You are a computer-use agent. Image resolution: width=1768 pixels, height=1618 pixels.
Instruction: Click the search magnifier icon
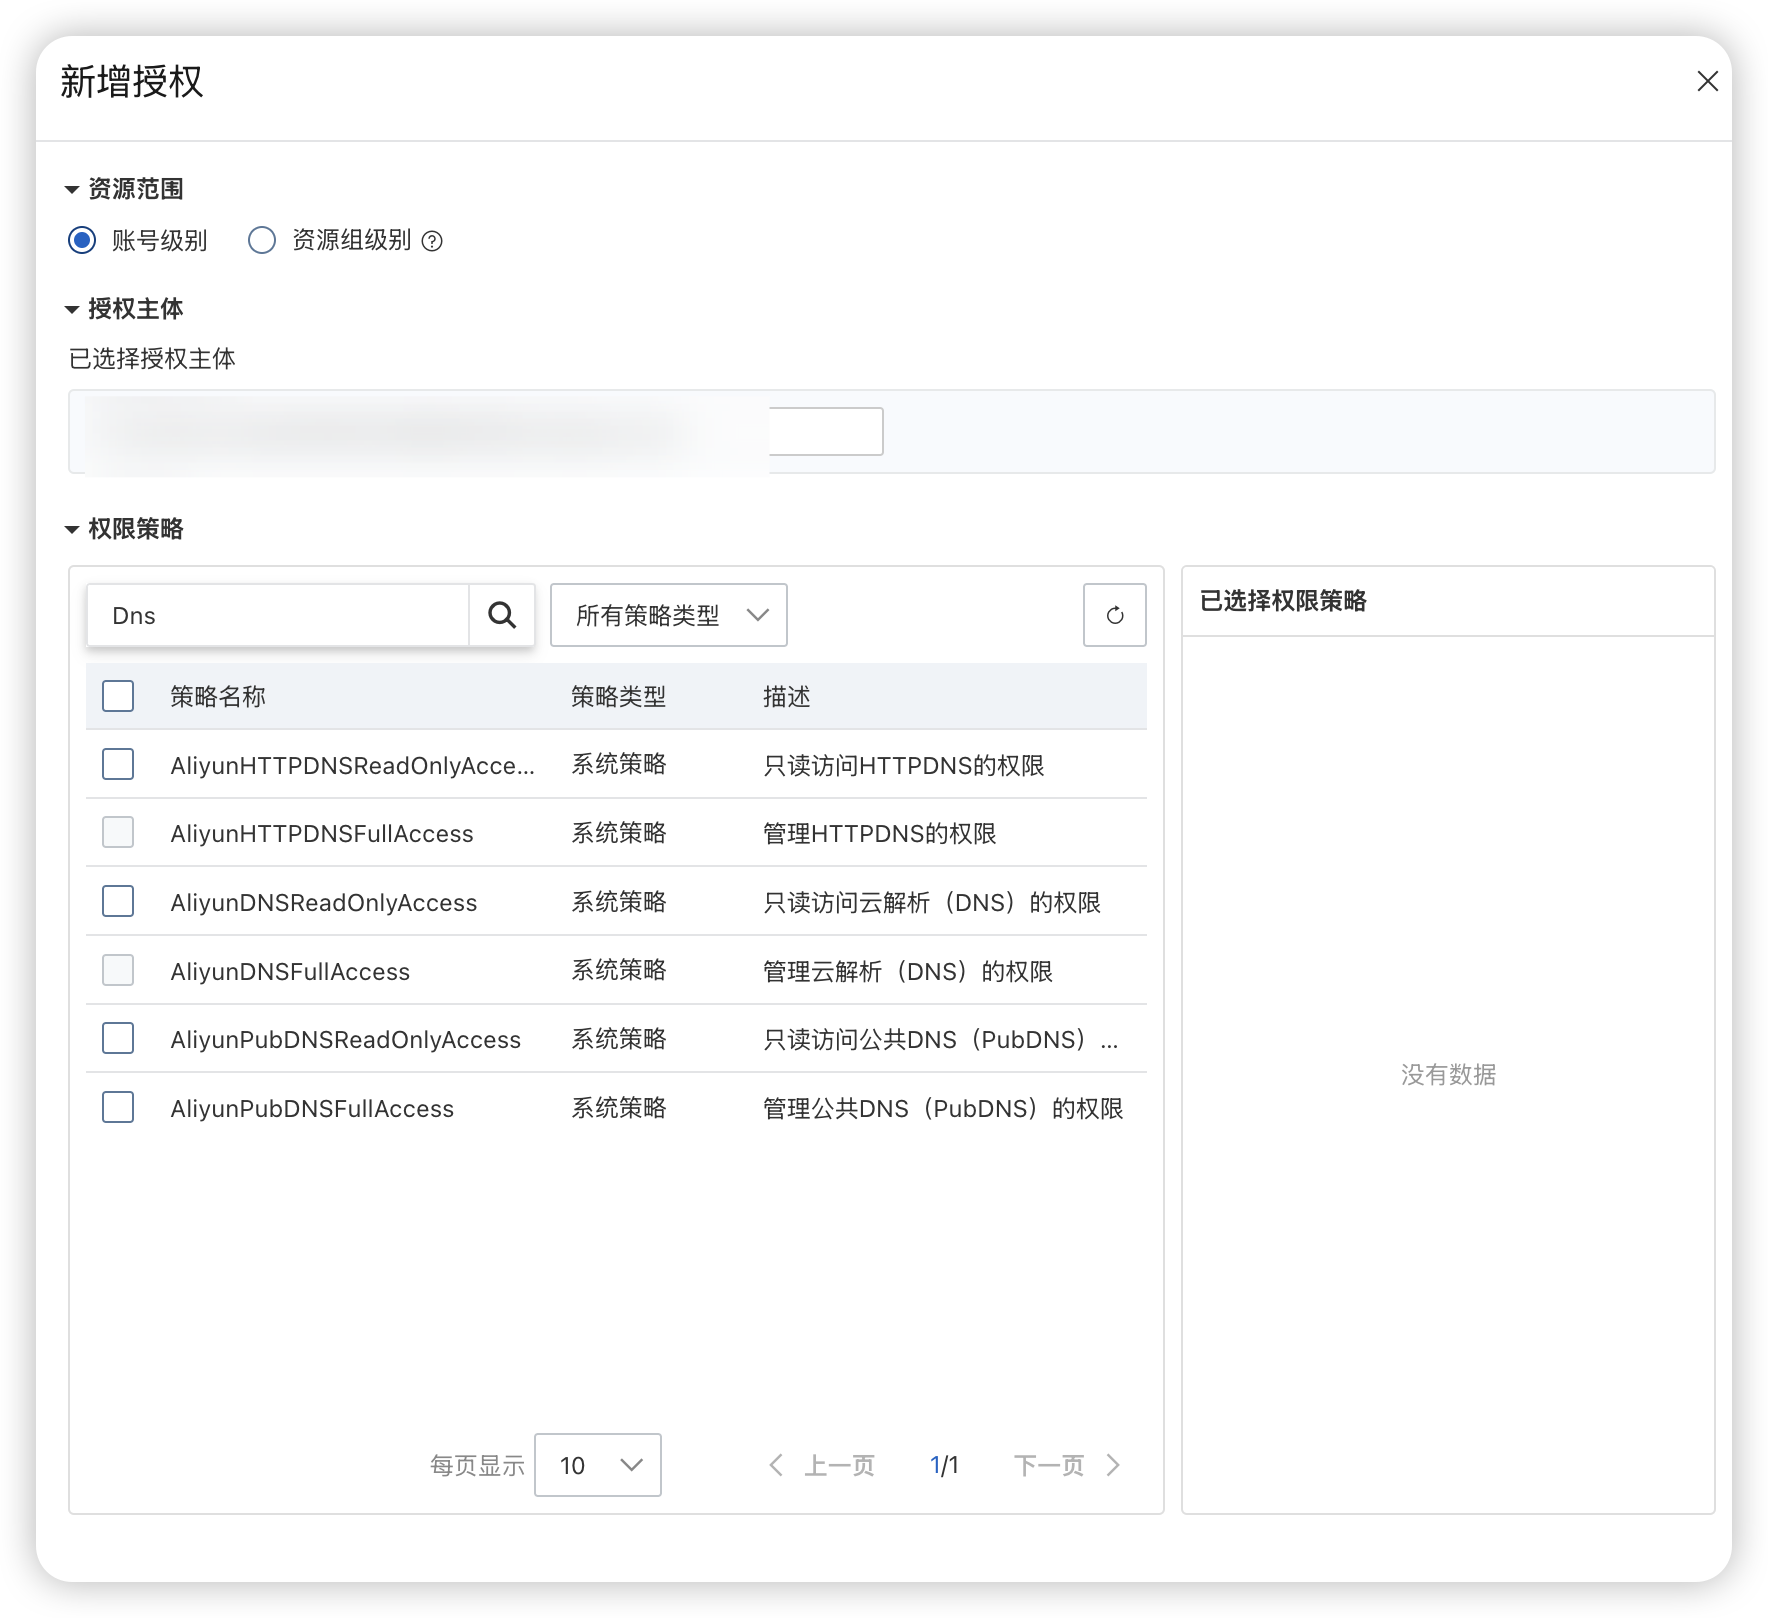(502, 615)
